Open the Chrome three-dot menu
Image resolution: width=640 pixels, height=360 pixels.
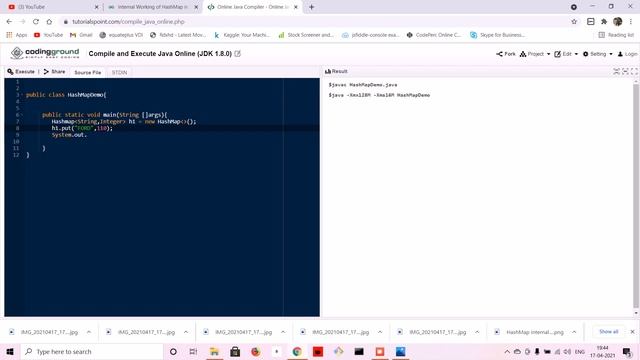(x=631, y=22)
